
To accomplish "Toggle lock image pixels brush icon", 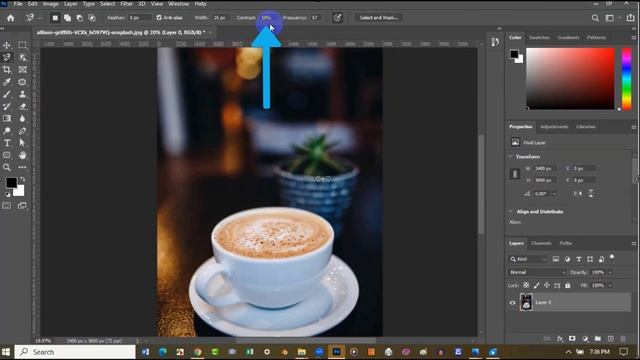I will (536, 285).
